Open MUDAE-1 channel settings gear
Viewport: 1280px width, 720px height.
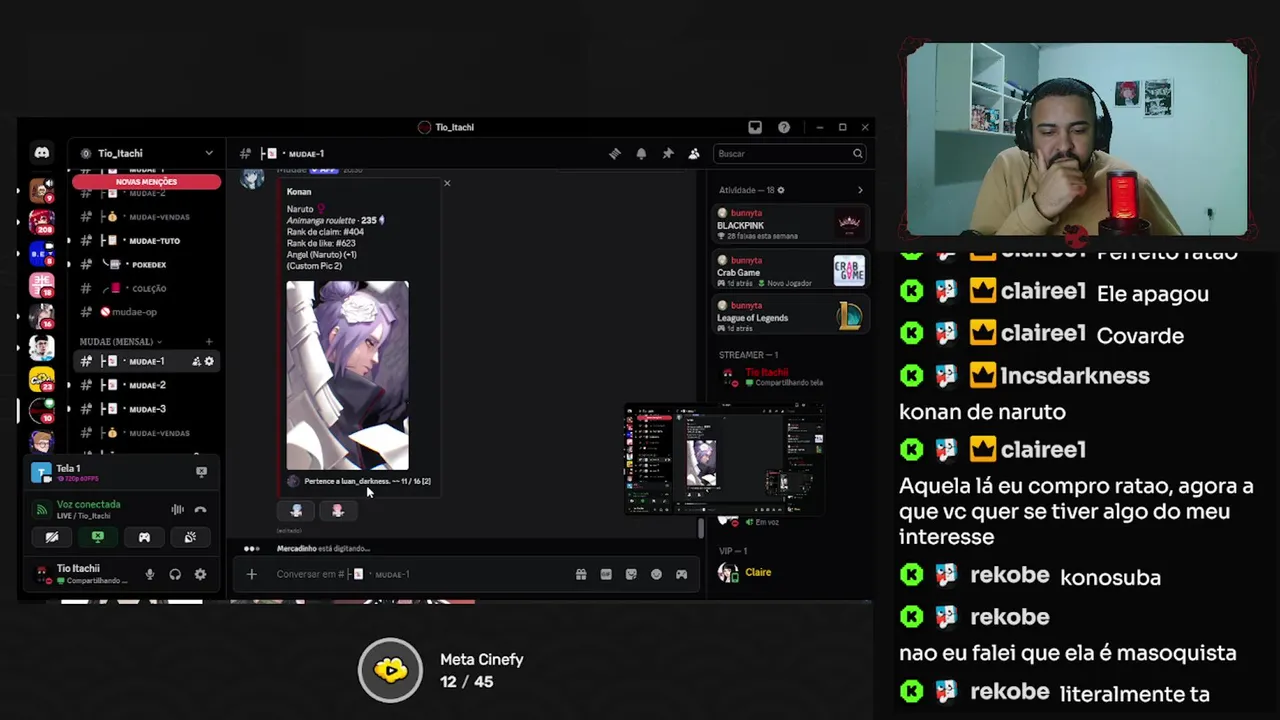click(x=209, y=361)
